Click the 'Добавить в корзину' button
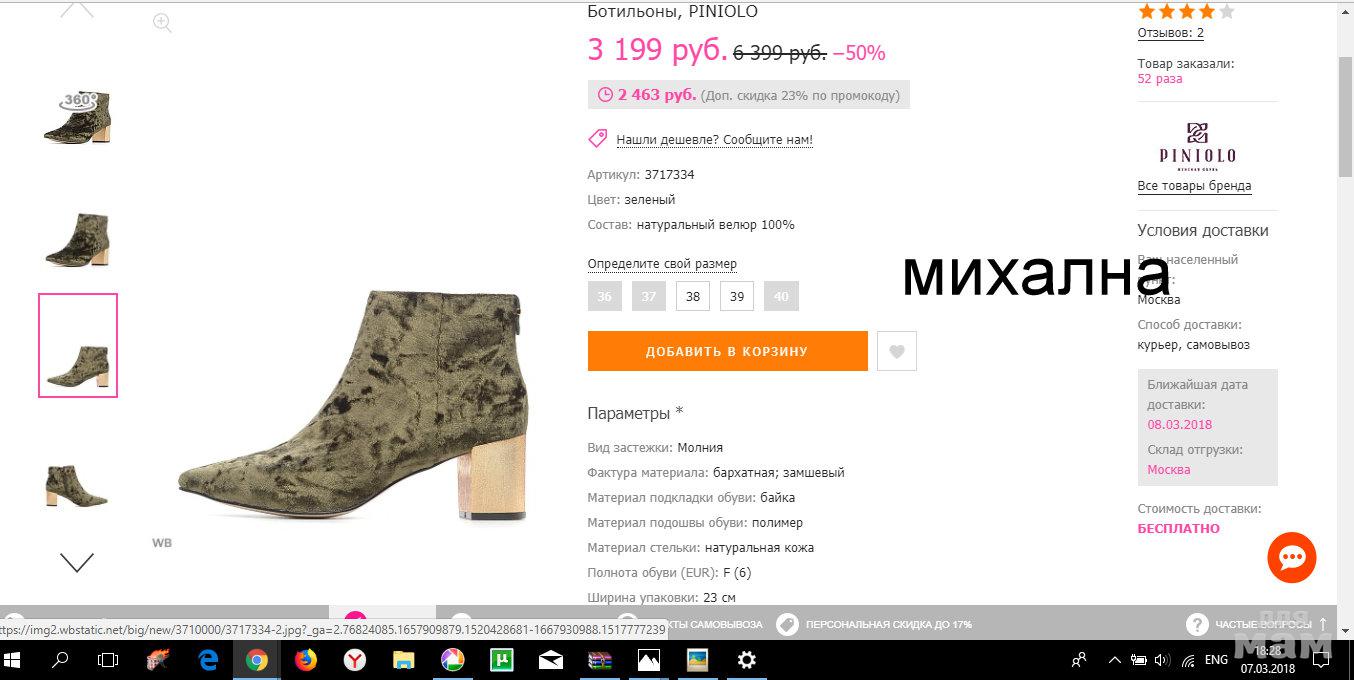Screen dimensions: 1354x680 (x=727, y=351)
